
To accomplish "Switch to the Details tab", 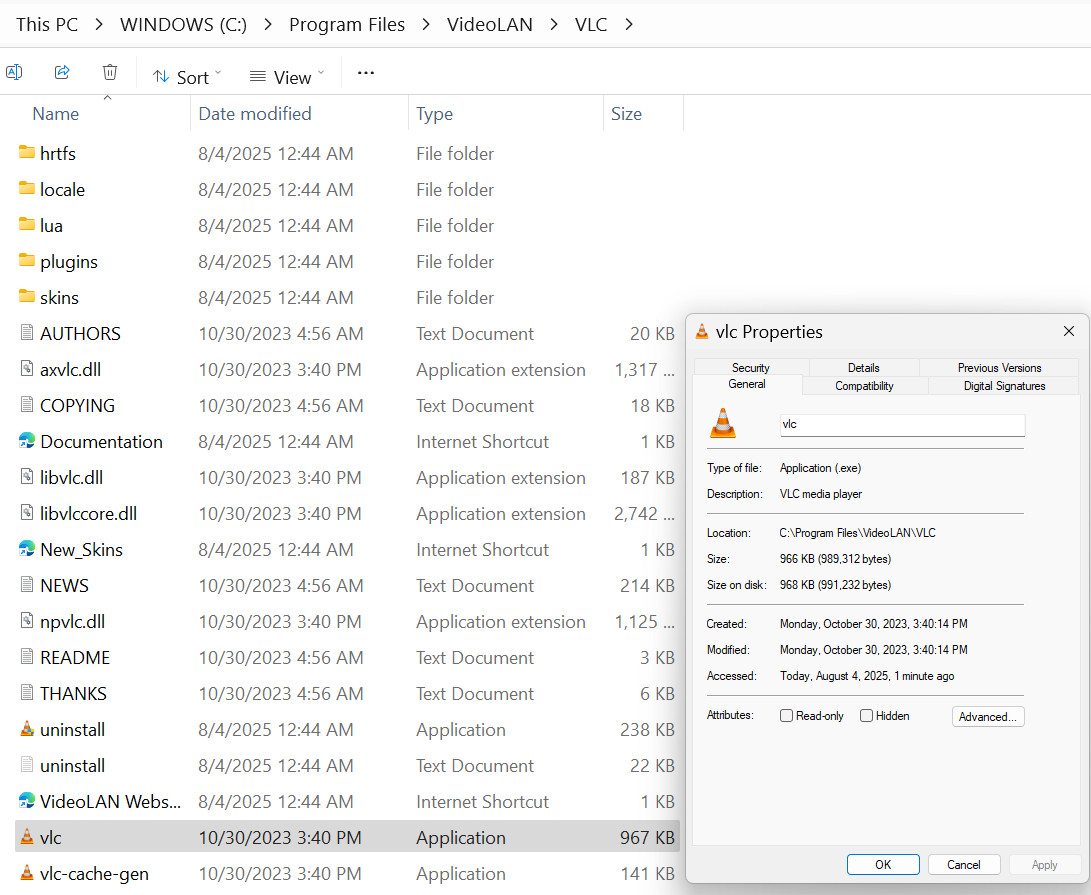I will (x=863, y=367).
